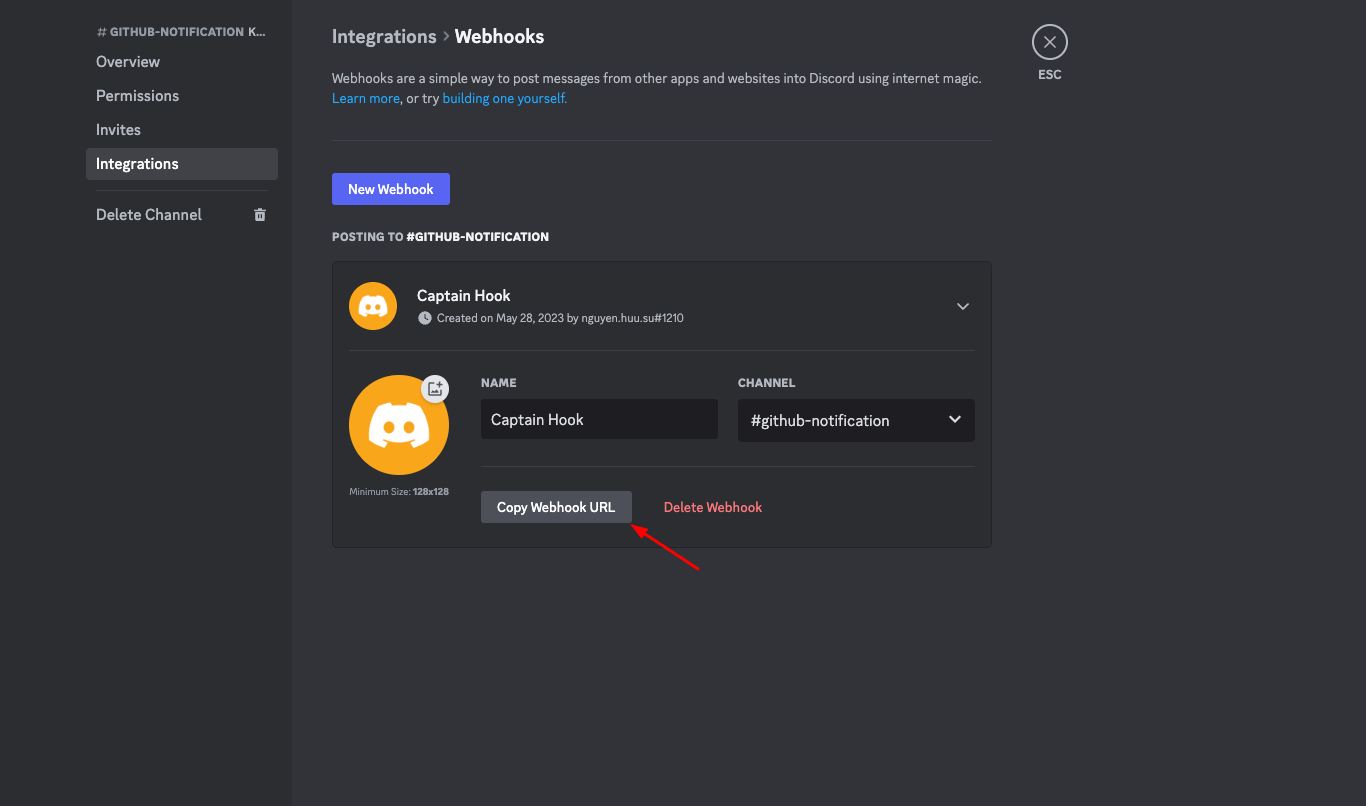Open the Permissions section

[x=137, y=95]
